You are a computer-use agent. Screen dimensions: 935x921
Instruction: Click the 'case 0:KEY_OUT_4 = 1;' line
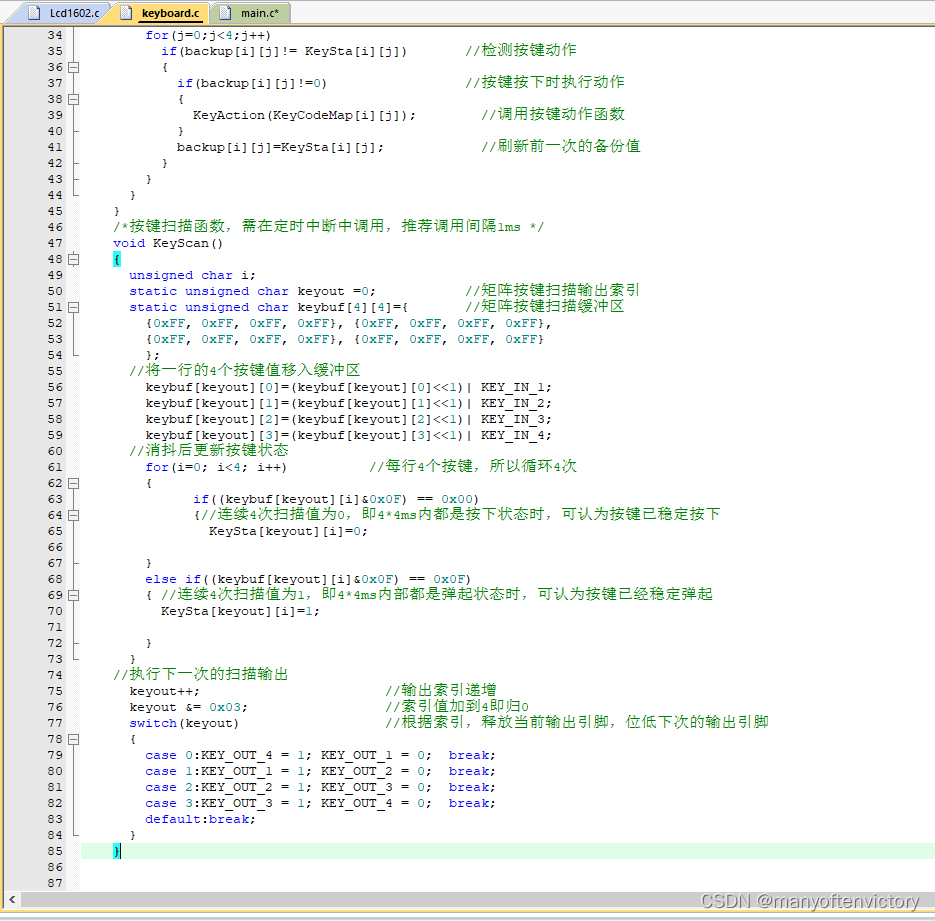coord(320,755)
